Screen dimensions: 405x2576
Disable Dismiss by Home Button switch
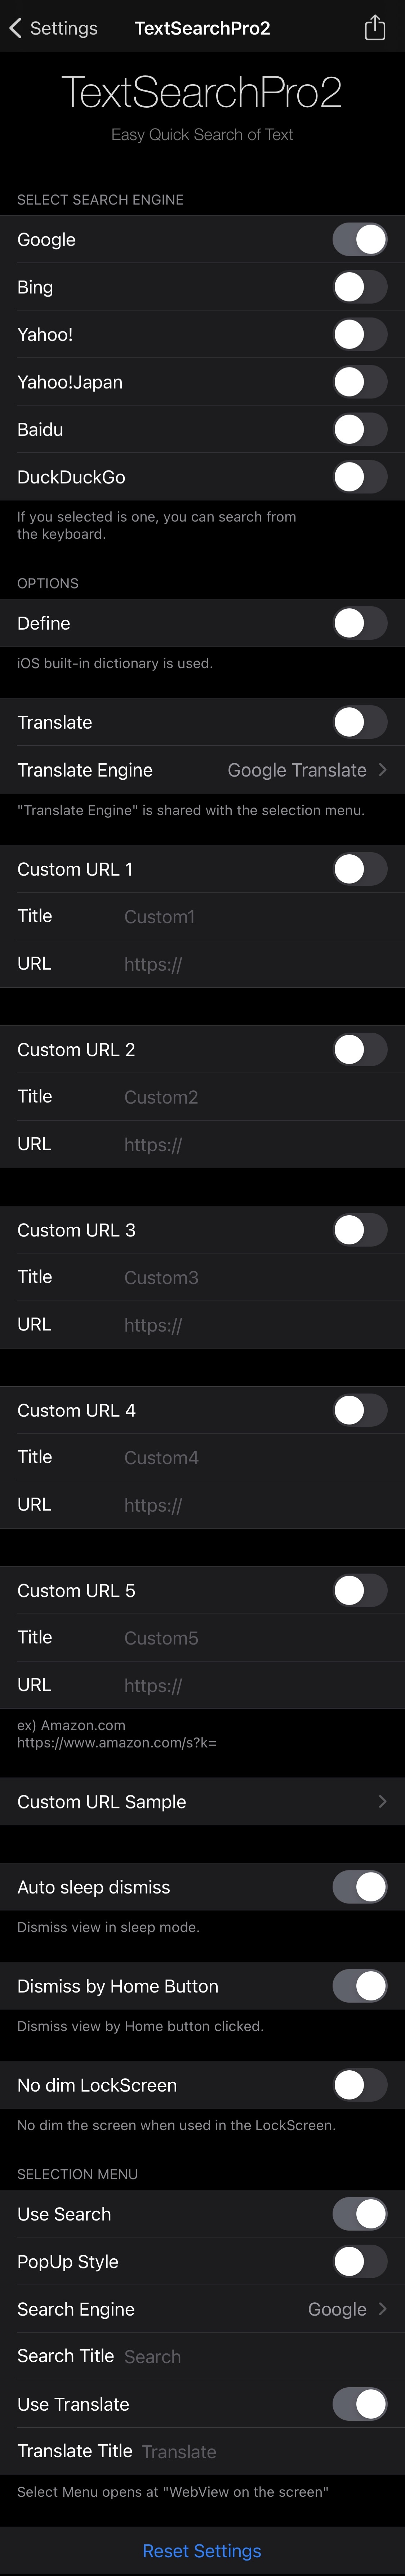point(360,1986)
